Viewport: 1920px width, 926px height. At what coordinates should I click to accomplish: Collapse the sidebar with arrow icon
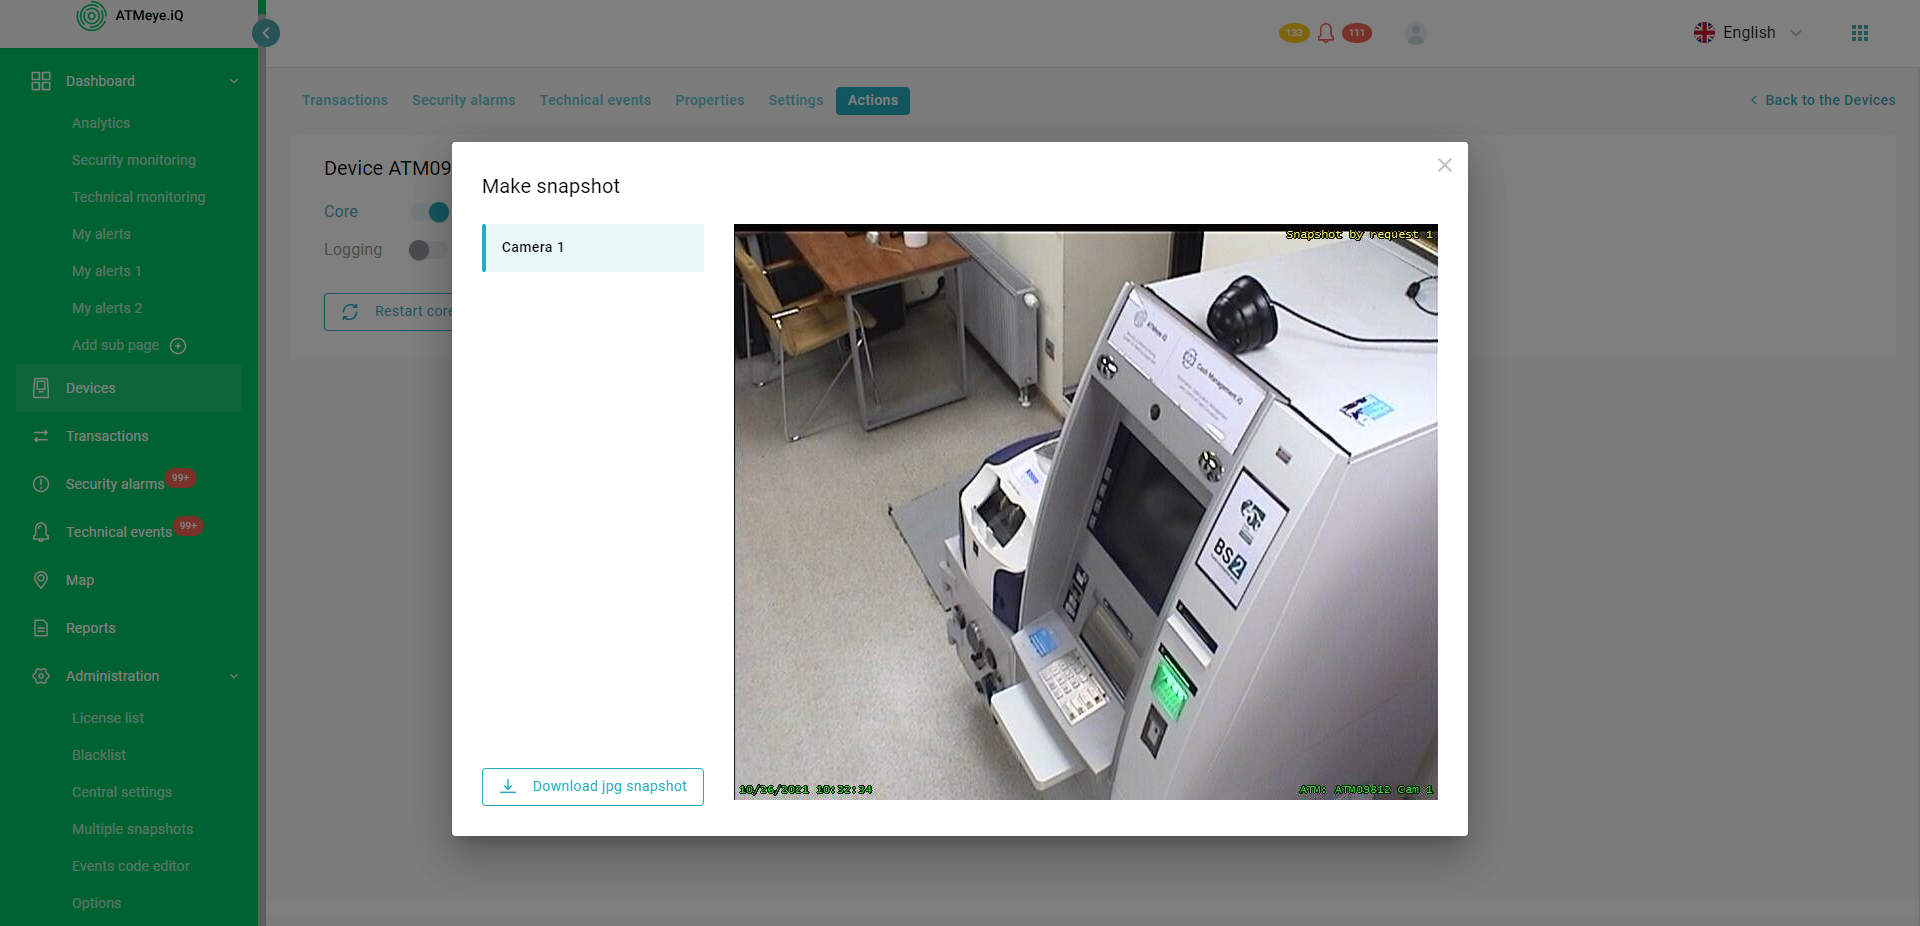tap(266, 33)
